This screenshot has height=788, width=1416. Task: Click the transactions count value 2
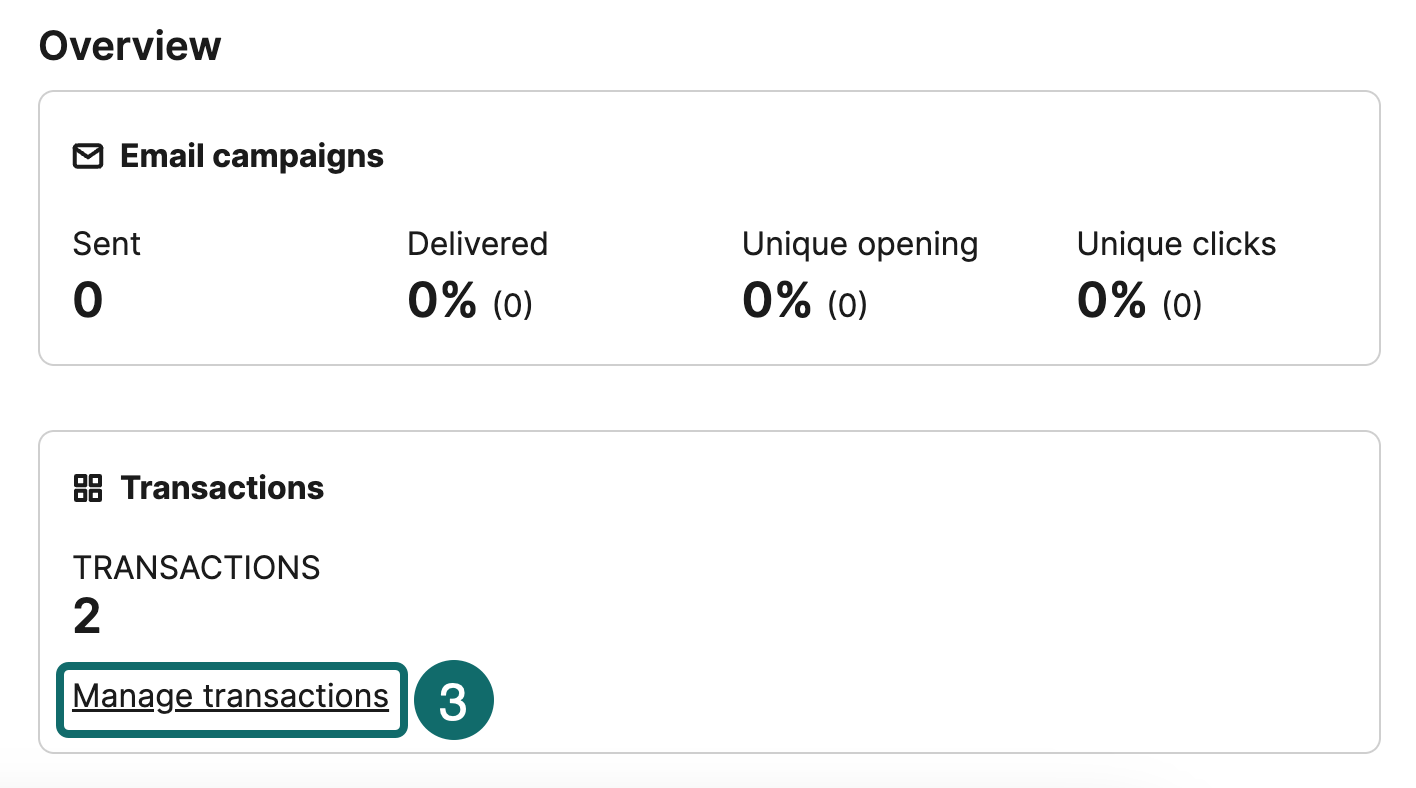point(87,618)
